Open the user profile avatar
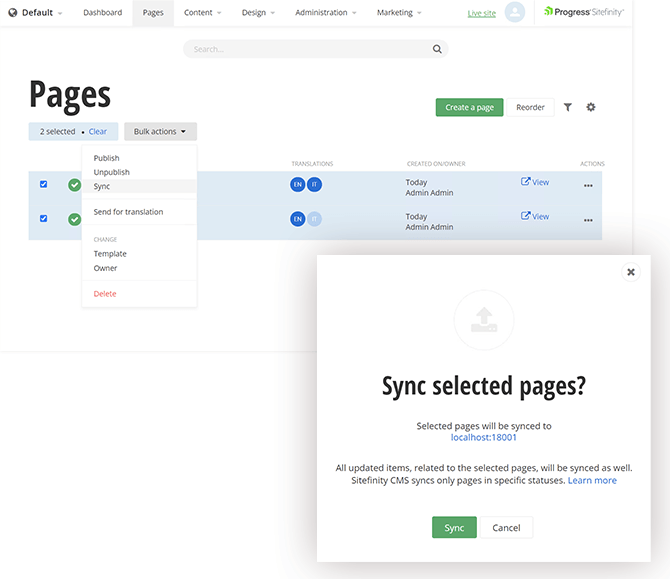Image resolution: width=670 pixels, height=579 pixels. click(x=515, y=13)
